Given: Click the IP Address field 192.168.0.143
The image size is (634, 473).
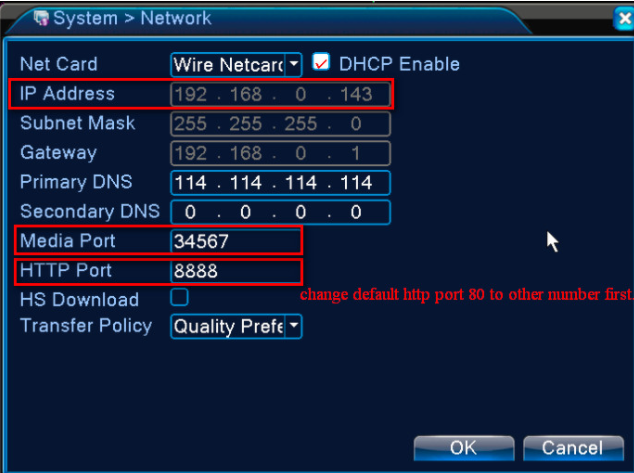Looking at the screenshot, I should point(281,94).
